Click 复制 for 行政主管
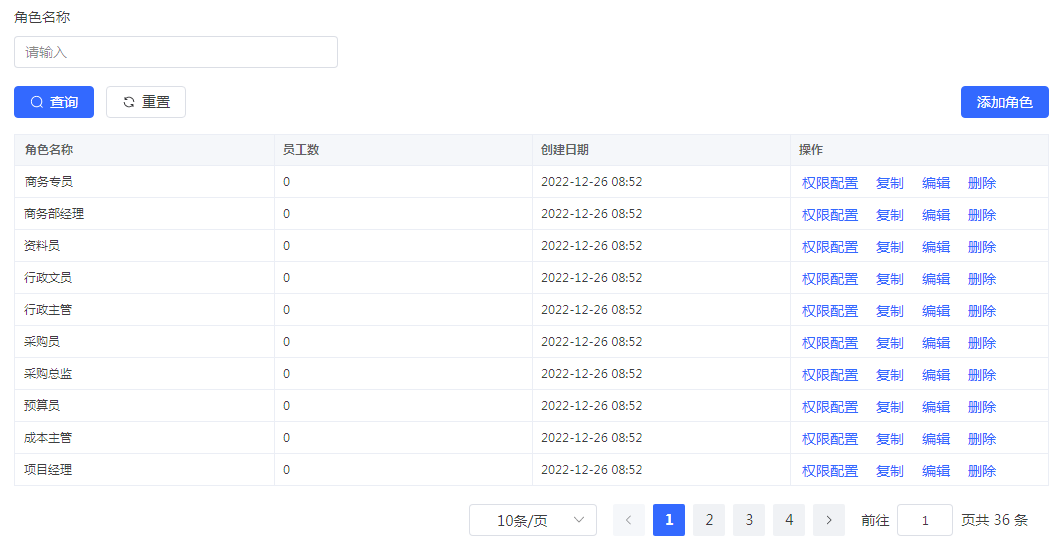The image size is (1062, 542). pos(889,311)
